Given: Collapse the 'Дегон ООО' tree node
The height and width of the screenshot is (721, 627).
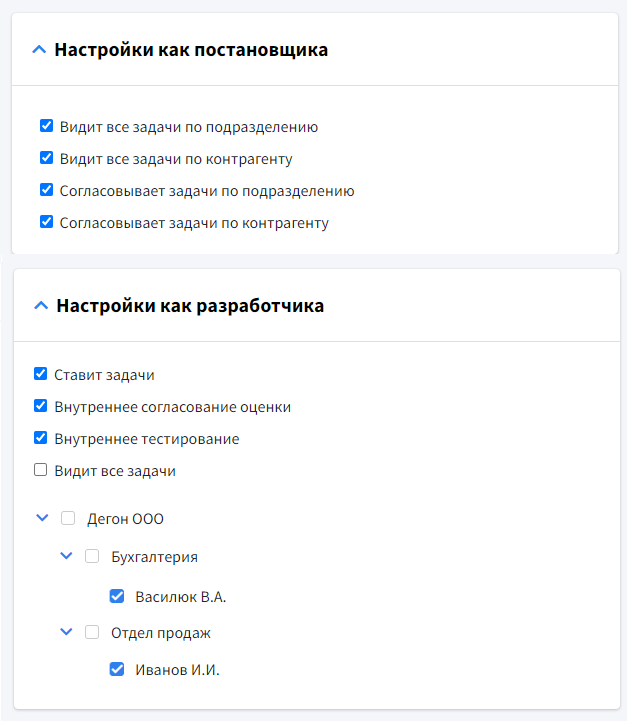Looking at the screenshot, I should click(x=42, y=518).
